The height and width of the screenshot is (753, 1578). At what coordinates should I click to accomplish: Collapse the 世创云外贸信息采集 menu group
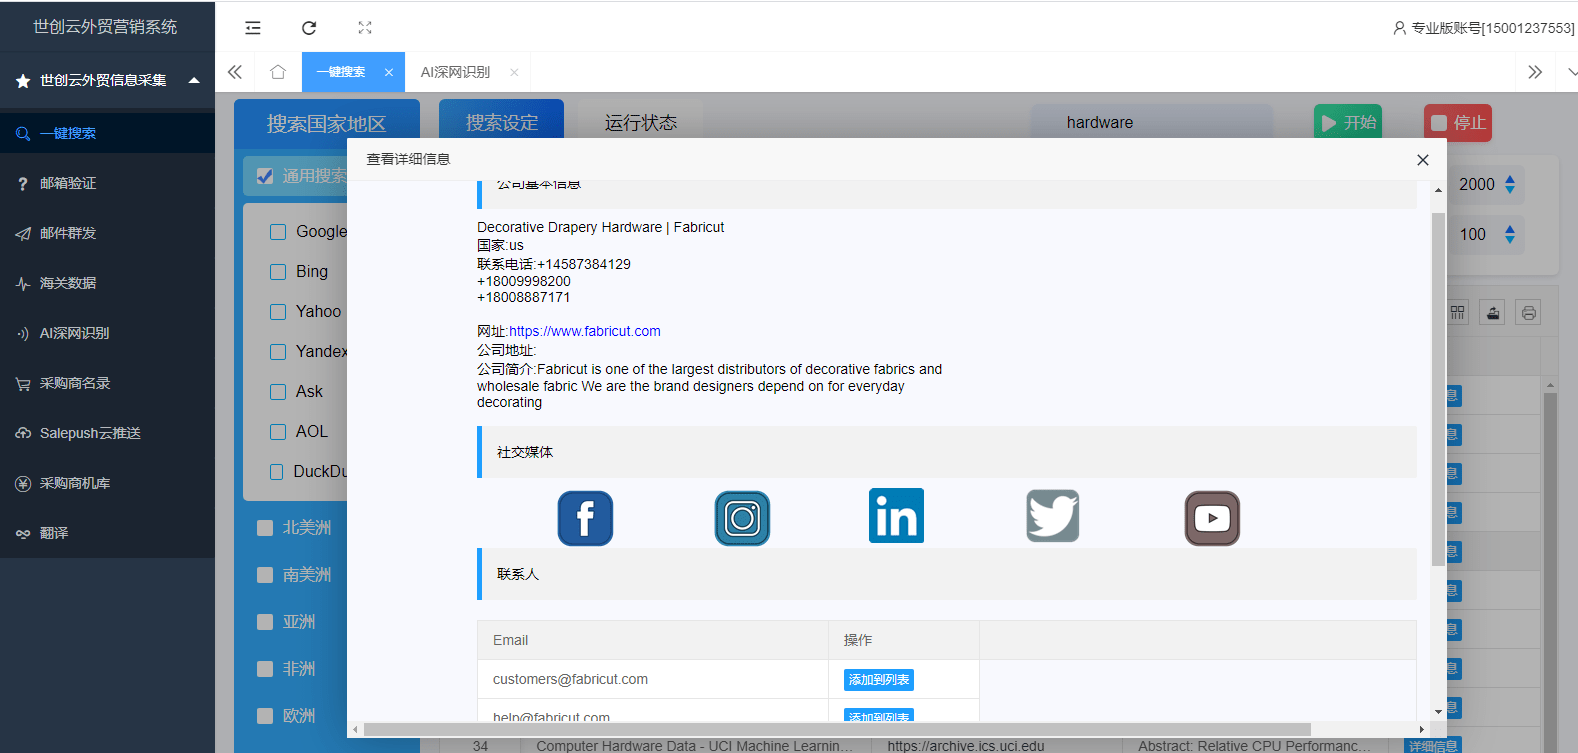point(107,80)
